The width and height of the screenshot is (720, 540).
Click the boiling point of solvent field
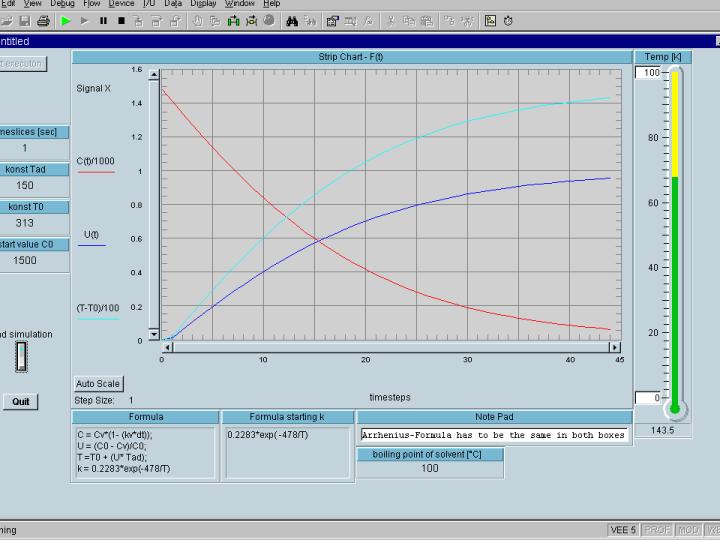[430, 468]
